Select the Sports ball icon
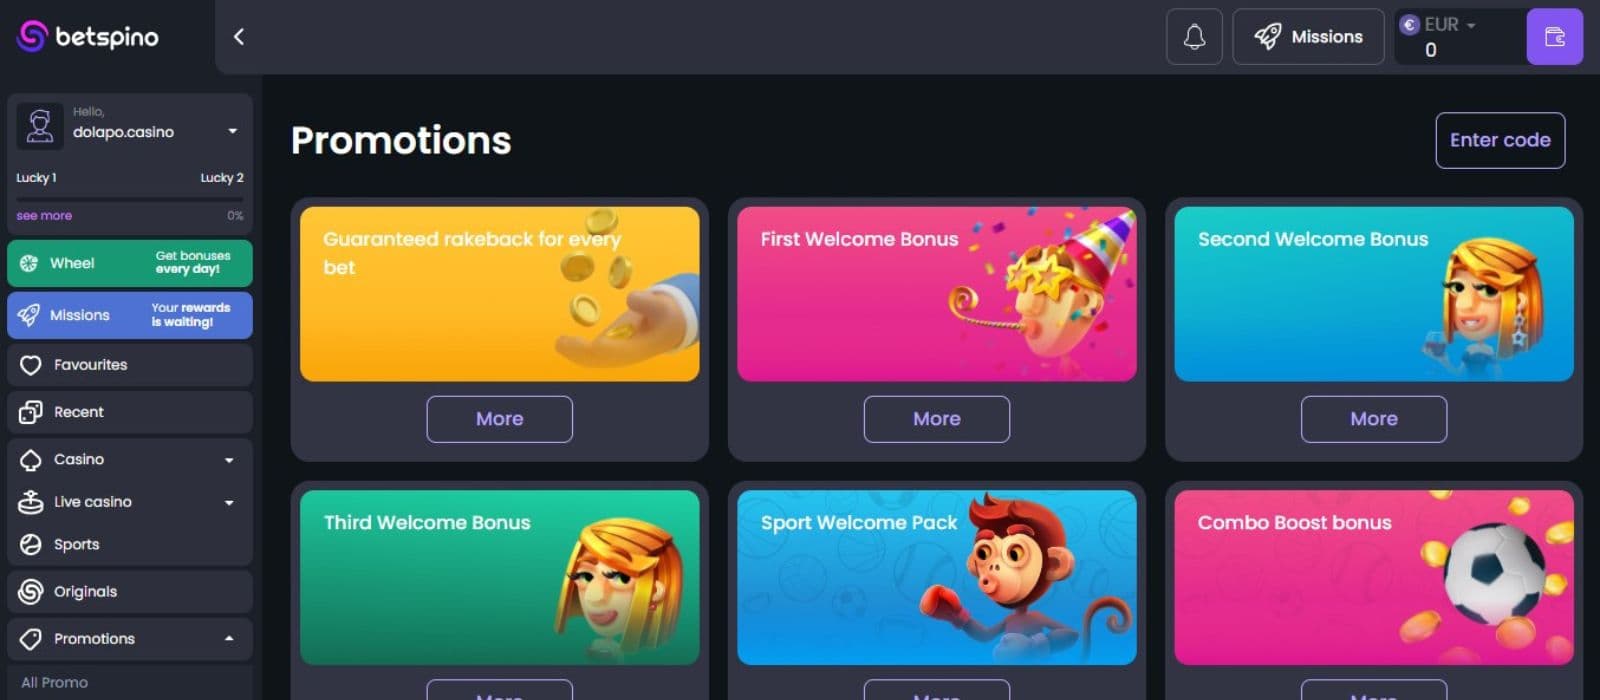The height and width of the screenshot is (700, 1600). (31, 544)
